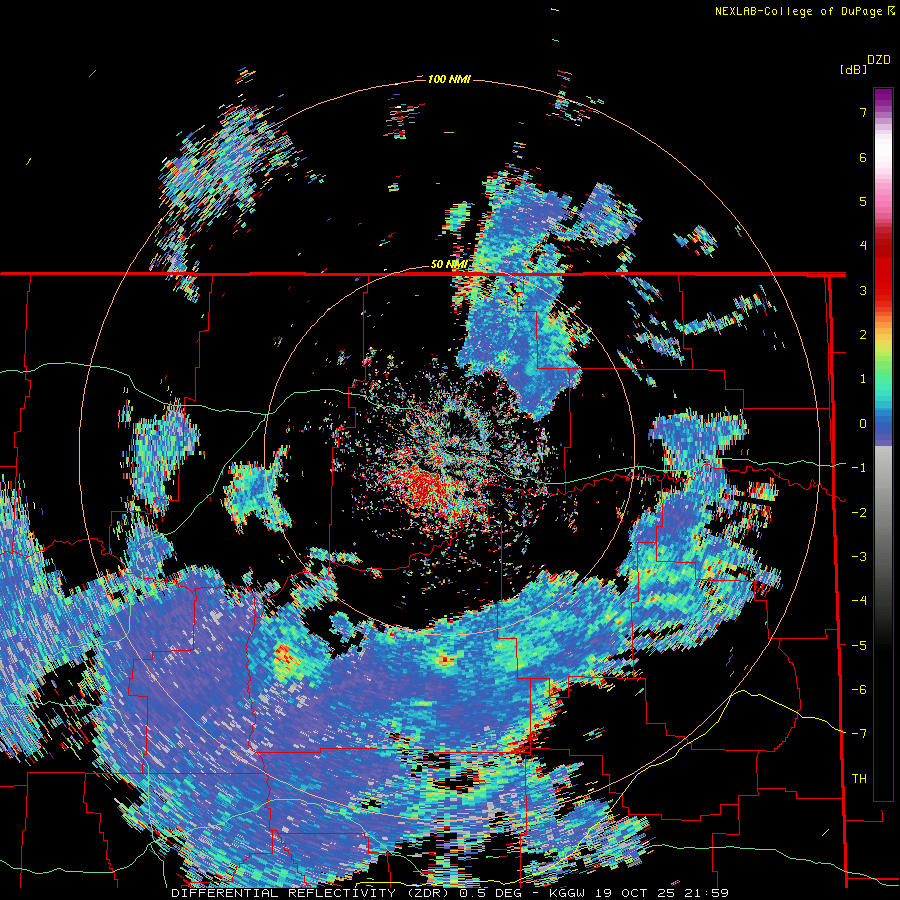The height and width of the screenshot is (900, 900).
Task: Select the 6 tick label on legend
Action: pos(863,157)
